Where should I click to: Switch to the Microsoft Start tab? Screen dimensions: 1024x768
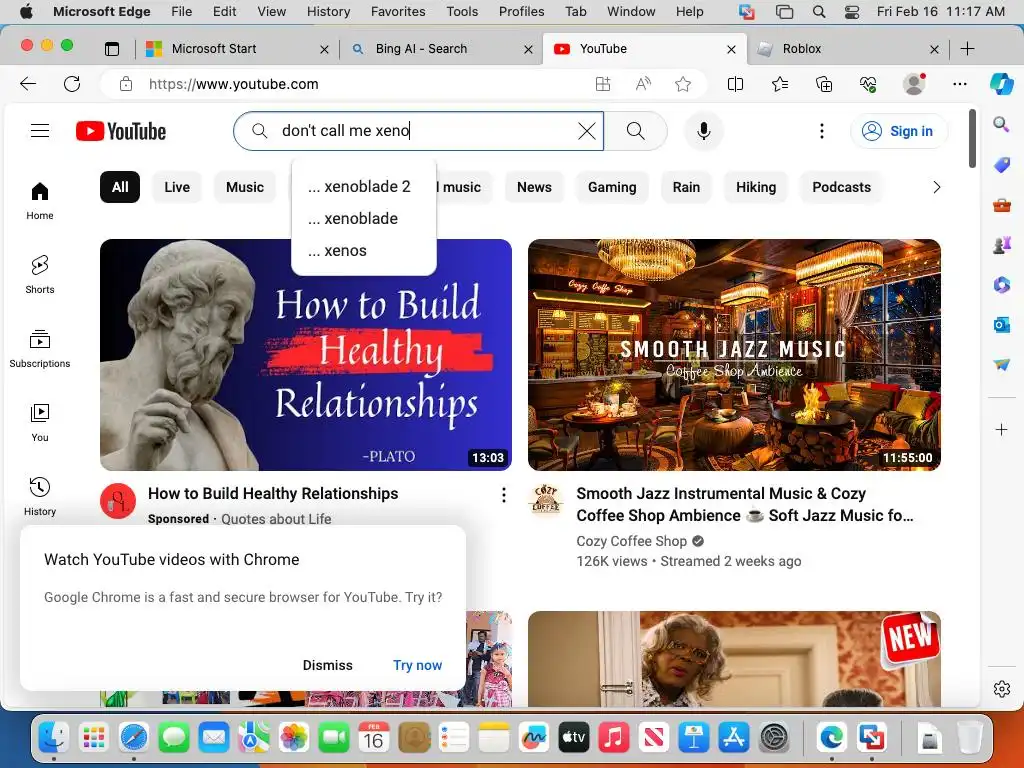237,49
